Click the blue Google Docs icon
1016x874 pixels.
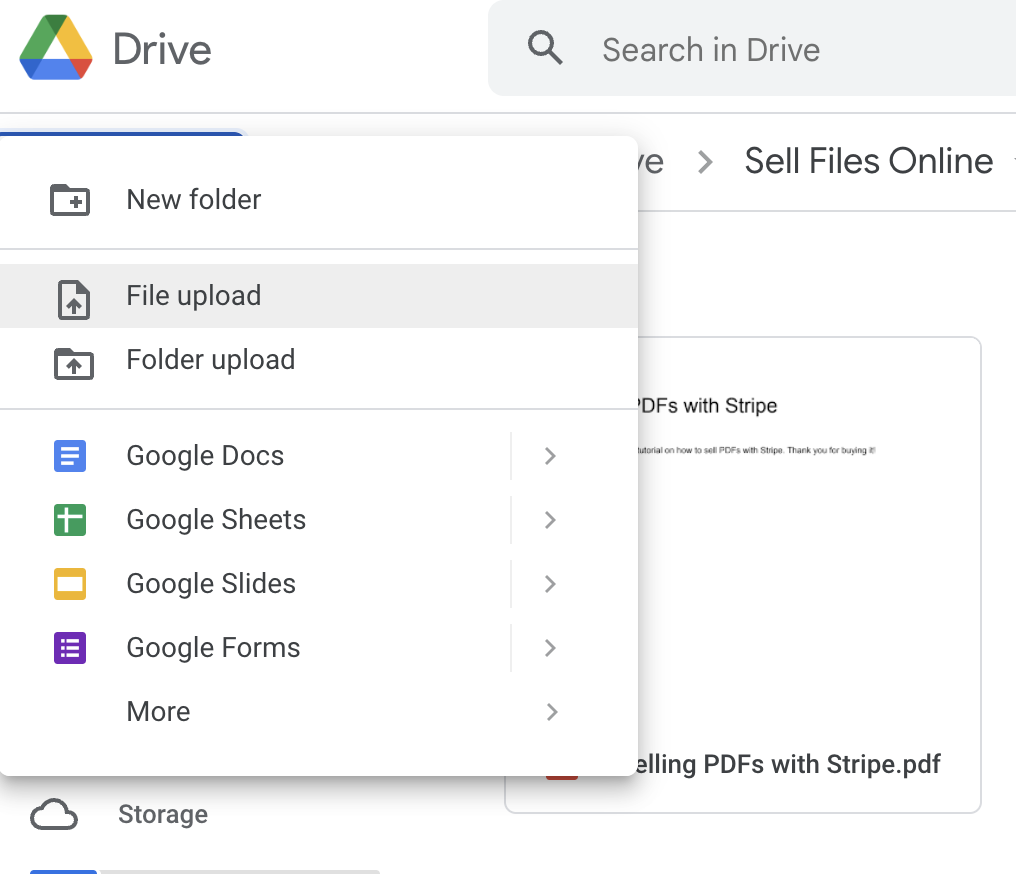(x=70, y=455)
